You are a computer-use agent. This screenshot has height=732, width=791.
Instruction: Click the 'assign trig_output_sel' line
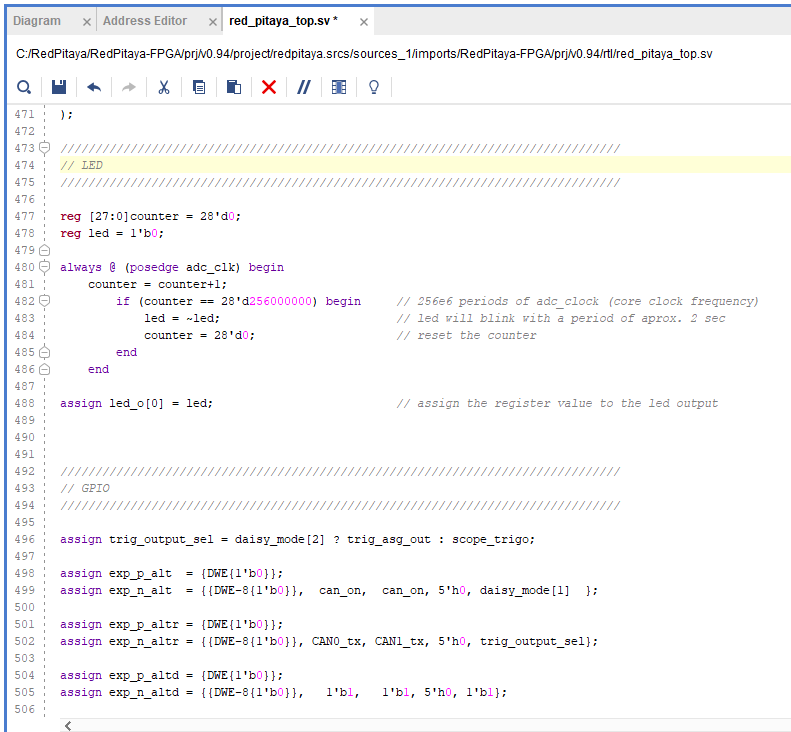point(297,539)
